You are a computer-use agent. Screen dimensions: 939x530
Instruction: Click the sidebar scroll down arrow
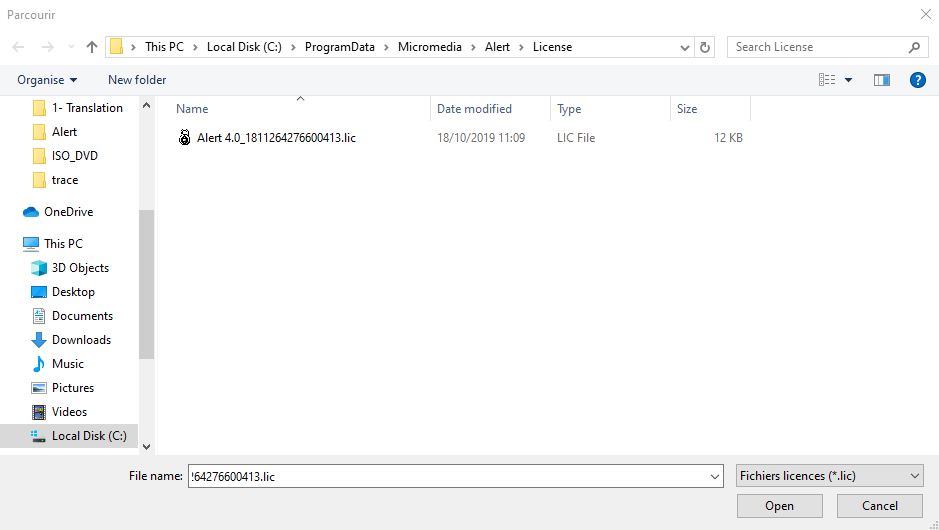147,447
